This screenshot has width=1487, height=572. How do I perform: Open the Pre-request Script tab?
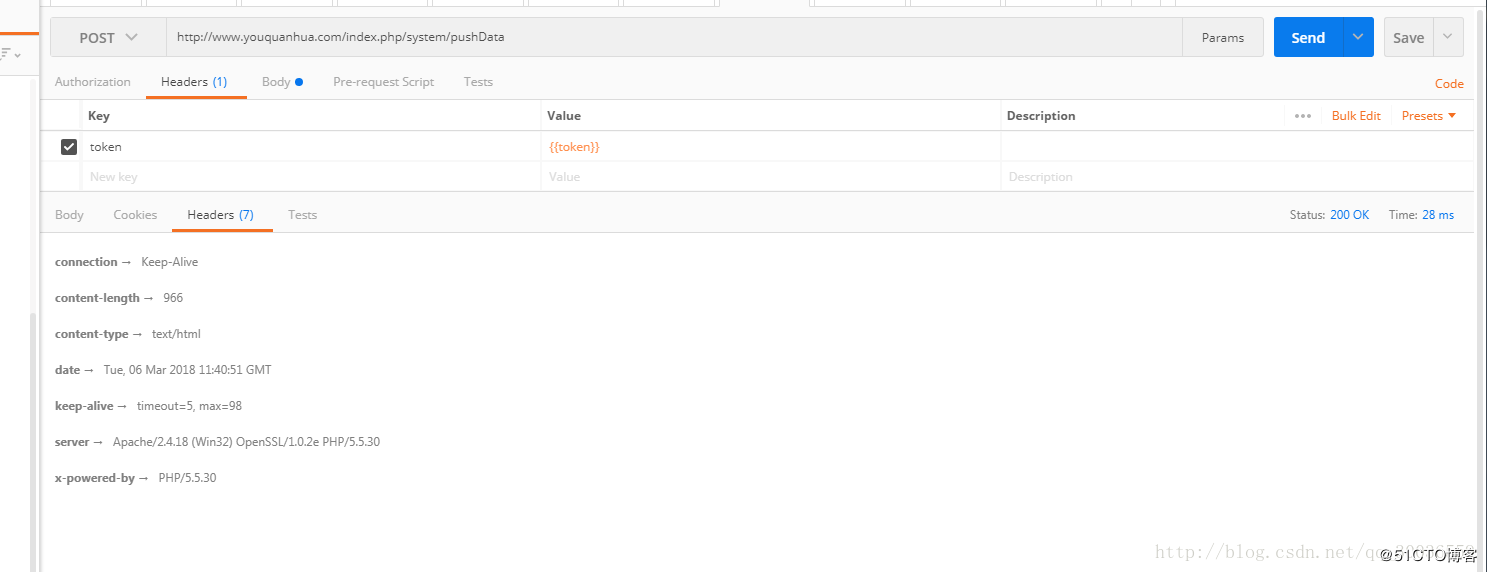coord(384,82)
